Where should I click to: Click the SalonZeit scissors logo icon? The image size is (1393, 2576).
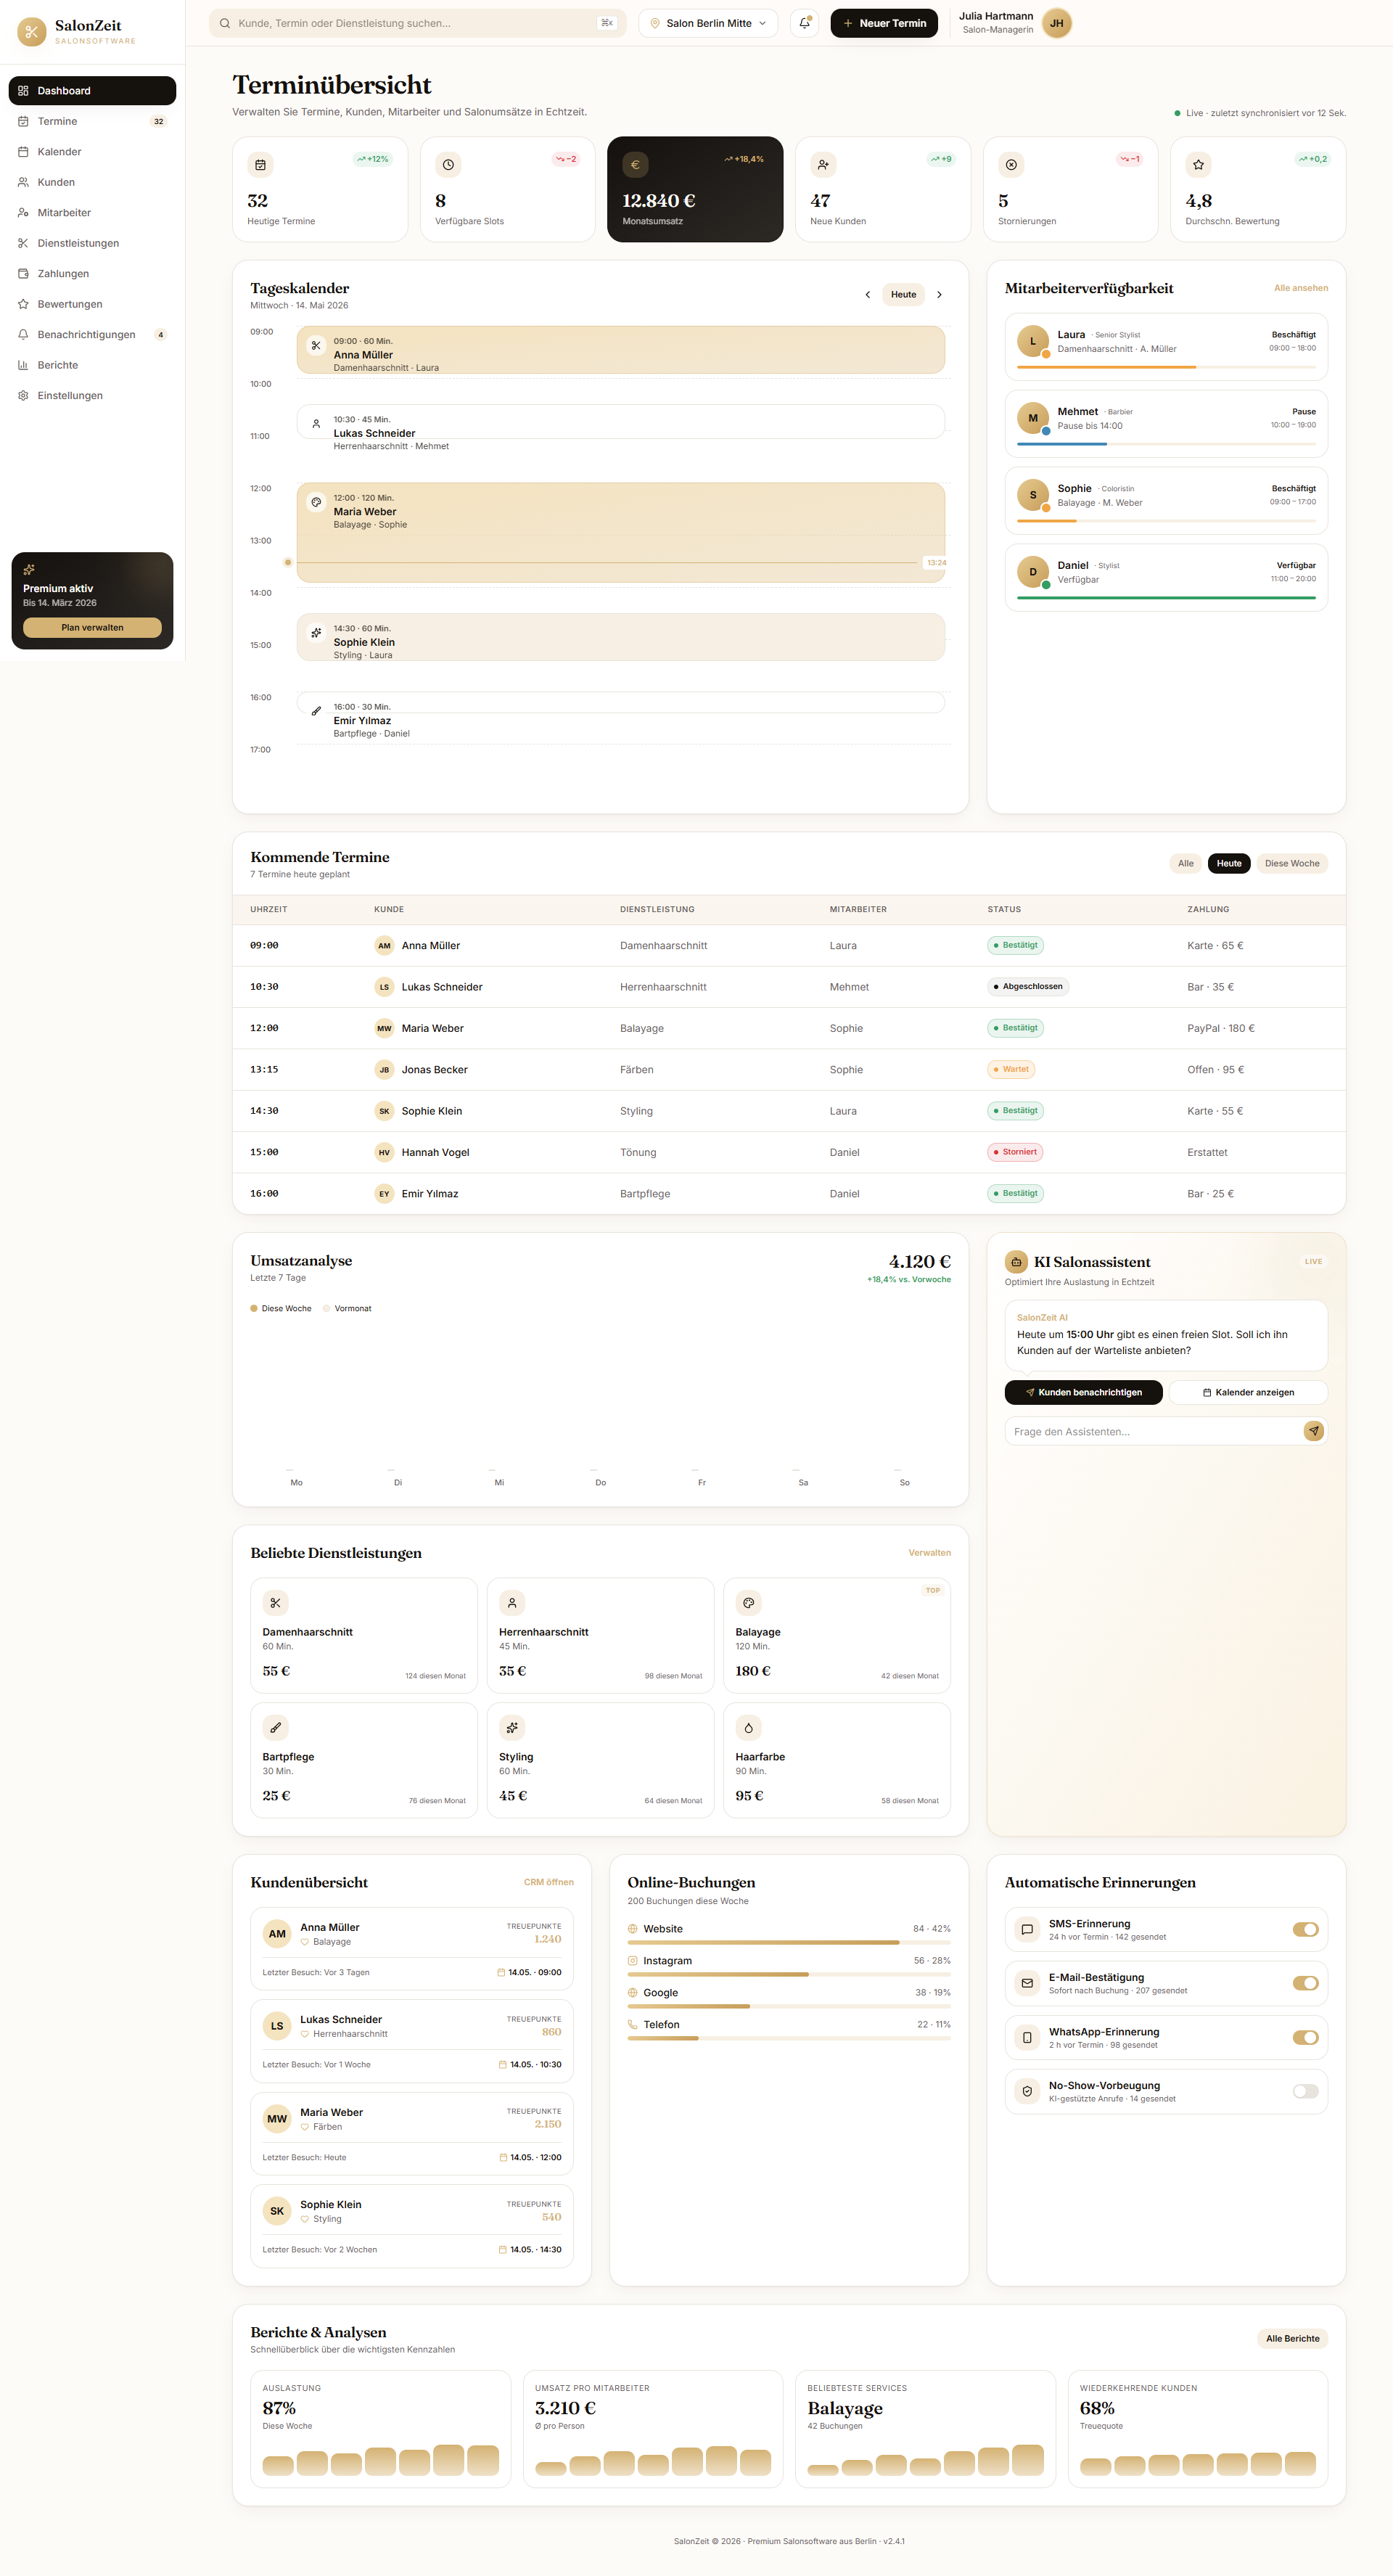tap(32, 32)
